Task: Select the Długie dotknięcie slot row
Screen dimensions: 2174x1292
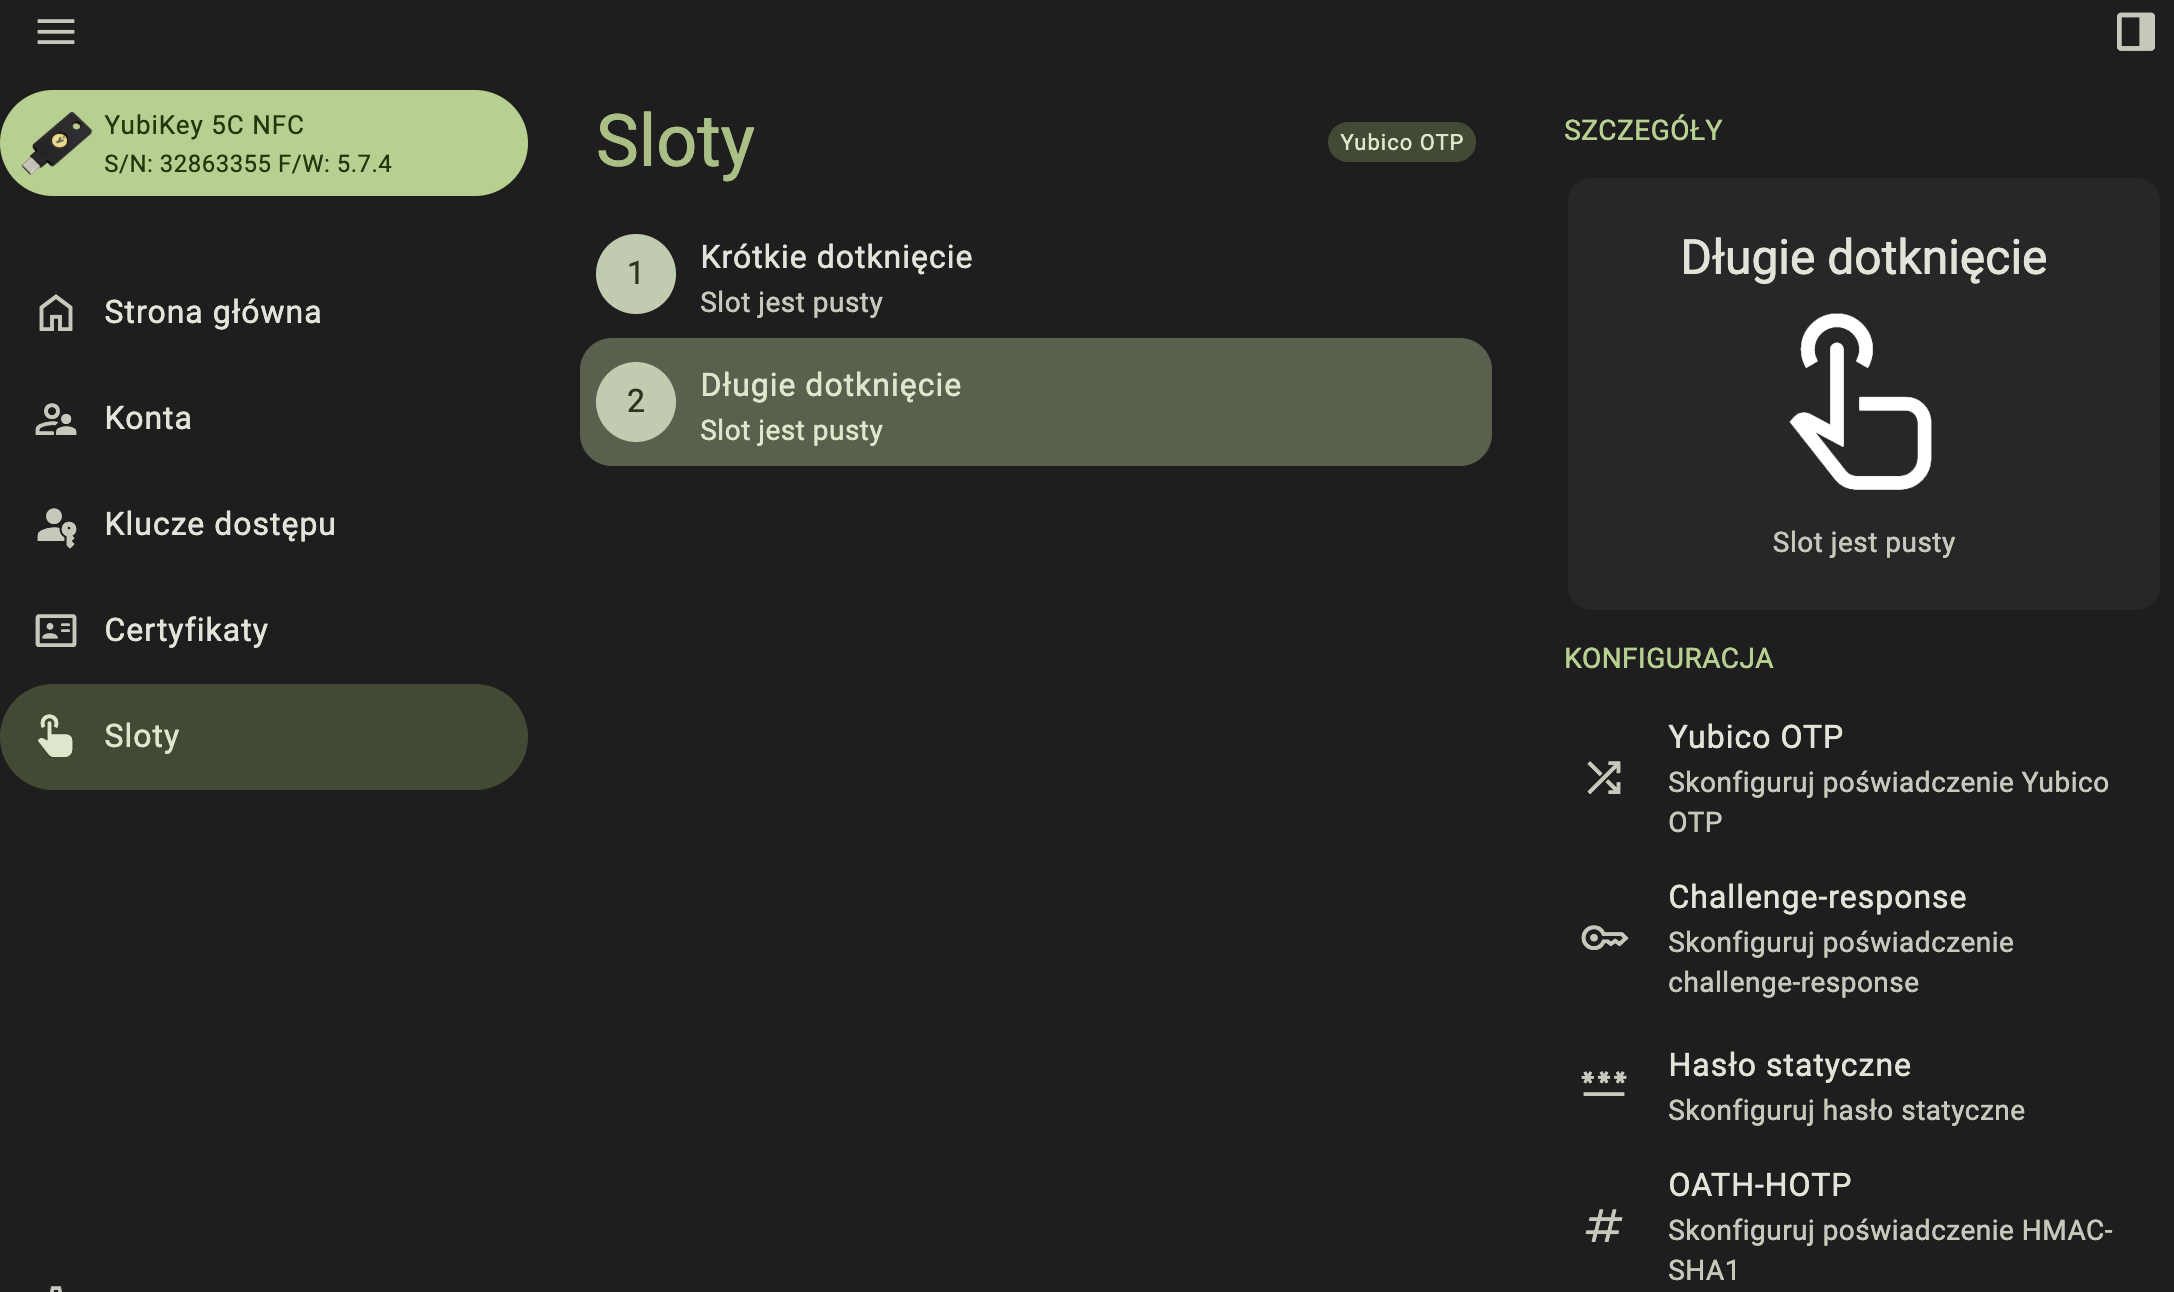Action: (1036, 402)
